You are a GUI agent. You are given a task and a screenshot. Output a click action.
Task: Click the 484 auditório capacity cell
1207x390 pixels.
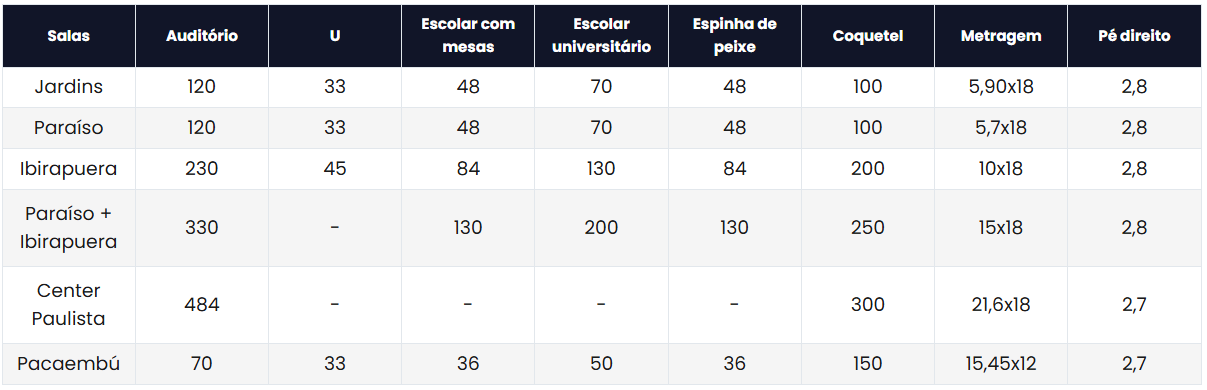coord(202,305)
